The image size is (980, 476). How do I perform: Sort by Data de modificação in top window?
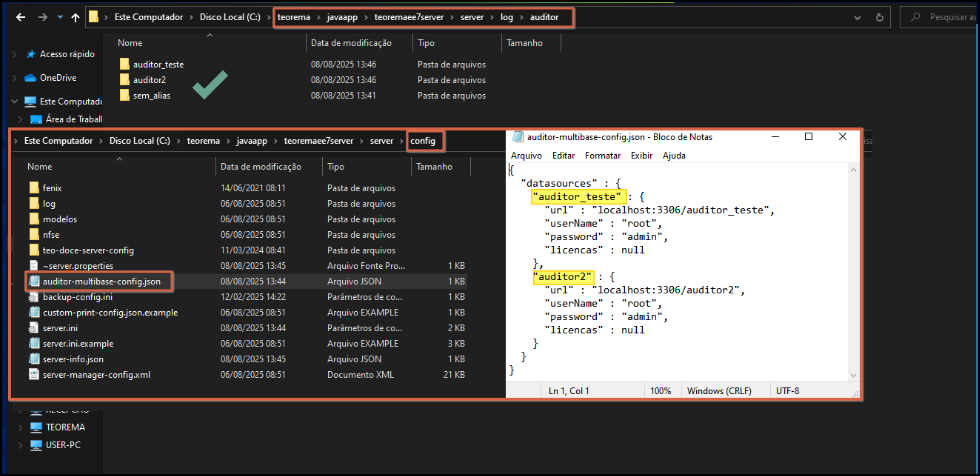[351, 43]
